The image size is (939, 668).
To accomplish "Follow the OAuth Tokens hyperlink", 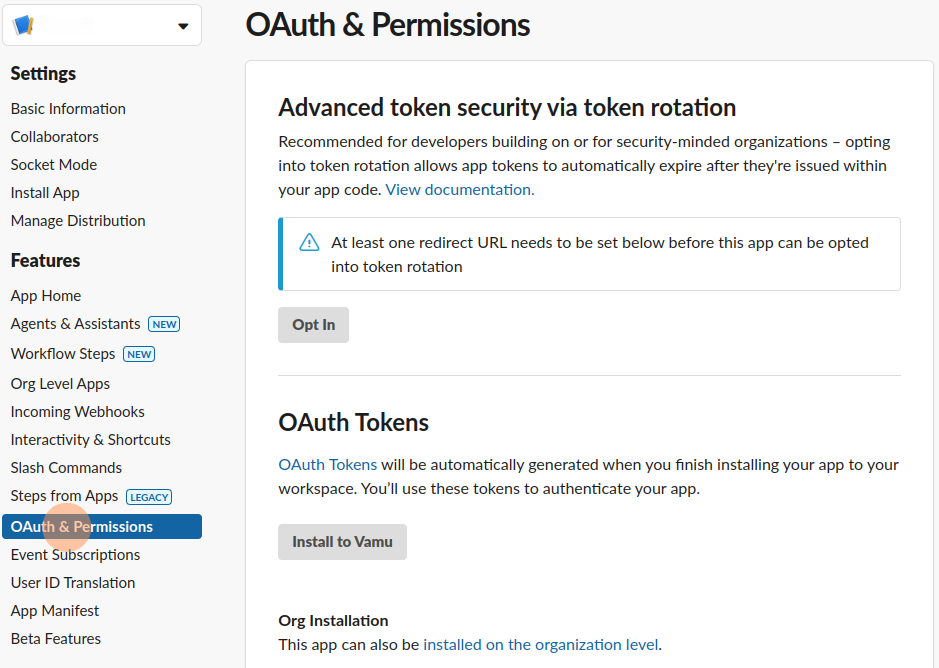I will pos(327,465).
